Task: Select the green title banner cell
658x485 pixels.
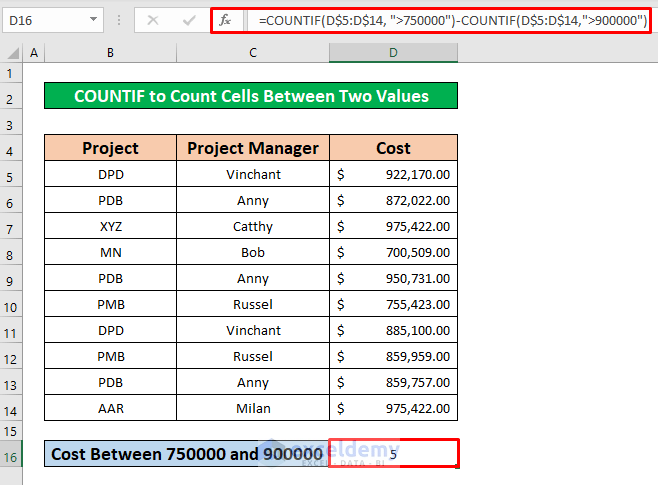Action: click(251, 96)
